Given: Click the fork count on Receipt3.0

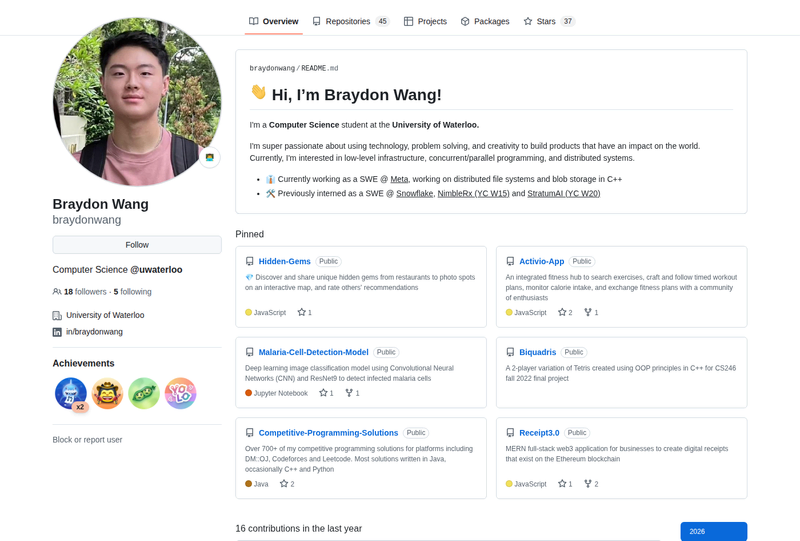Looking at the screenshot, I should pos(591,484).
